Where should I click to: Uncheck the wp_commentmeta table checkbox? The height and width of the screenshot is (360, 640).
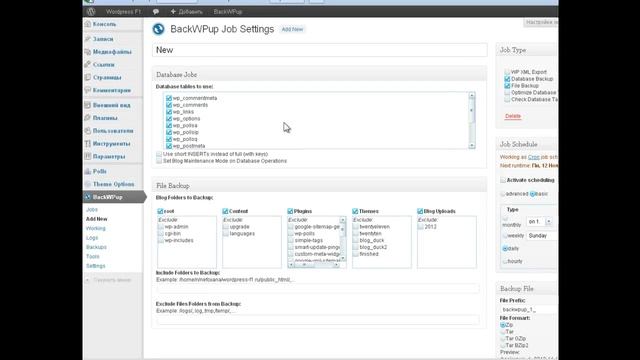pyautogui.click(x=169, y=98)
